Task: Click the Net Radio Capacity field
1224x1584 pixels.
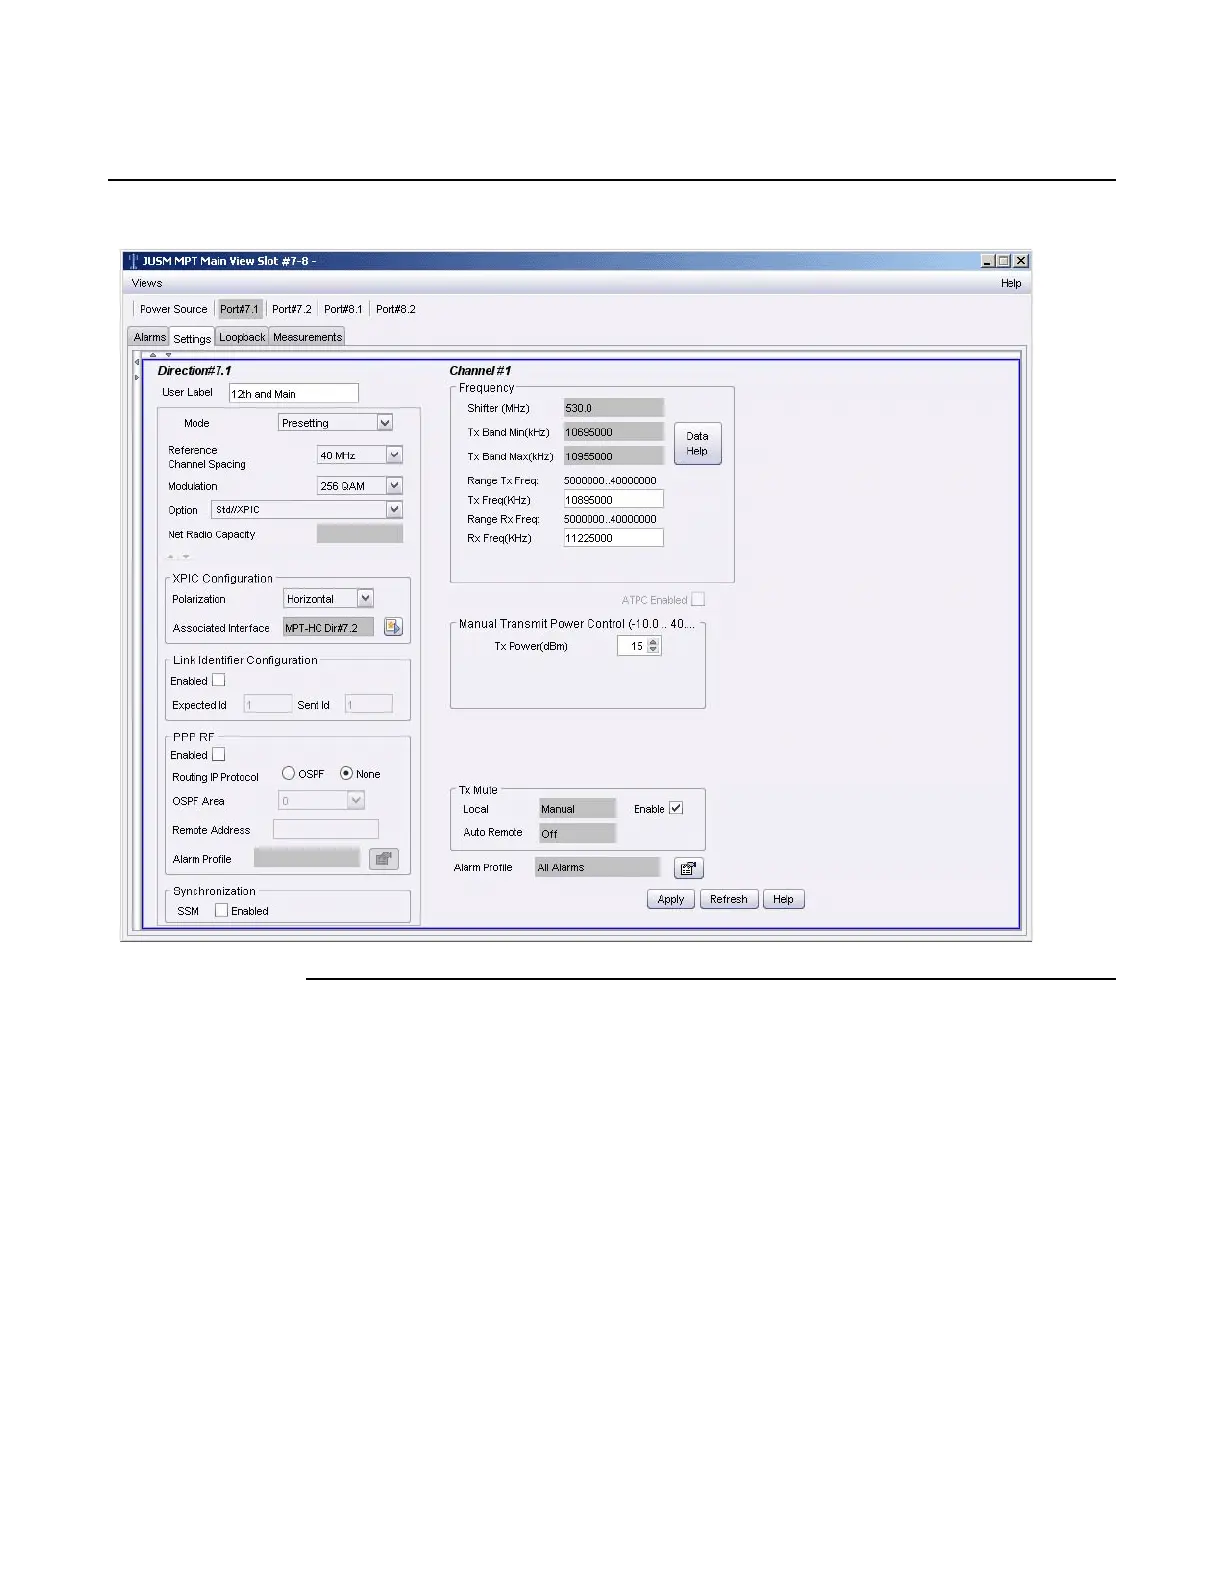Action: 360,534
